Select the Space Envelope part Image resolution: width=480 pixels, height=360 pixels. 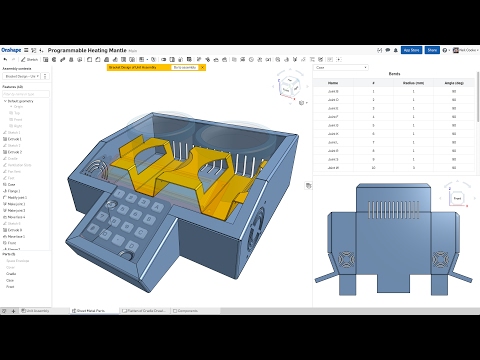tap(18, 261)
